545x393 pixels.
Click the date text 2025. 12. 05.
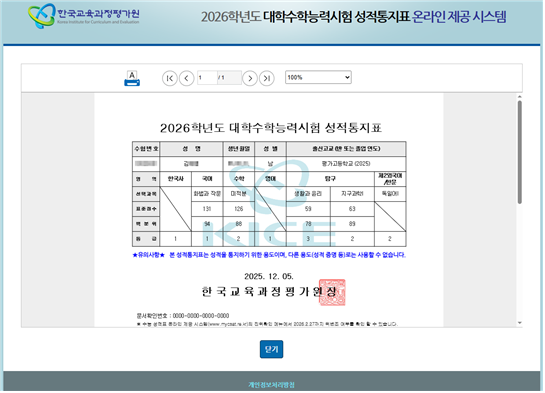point(269,277)
